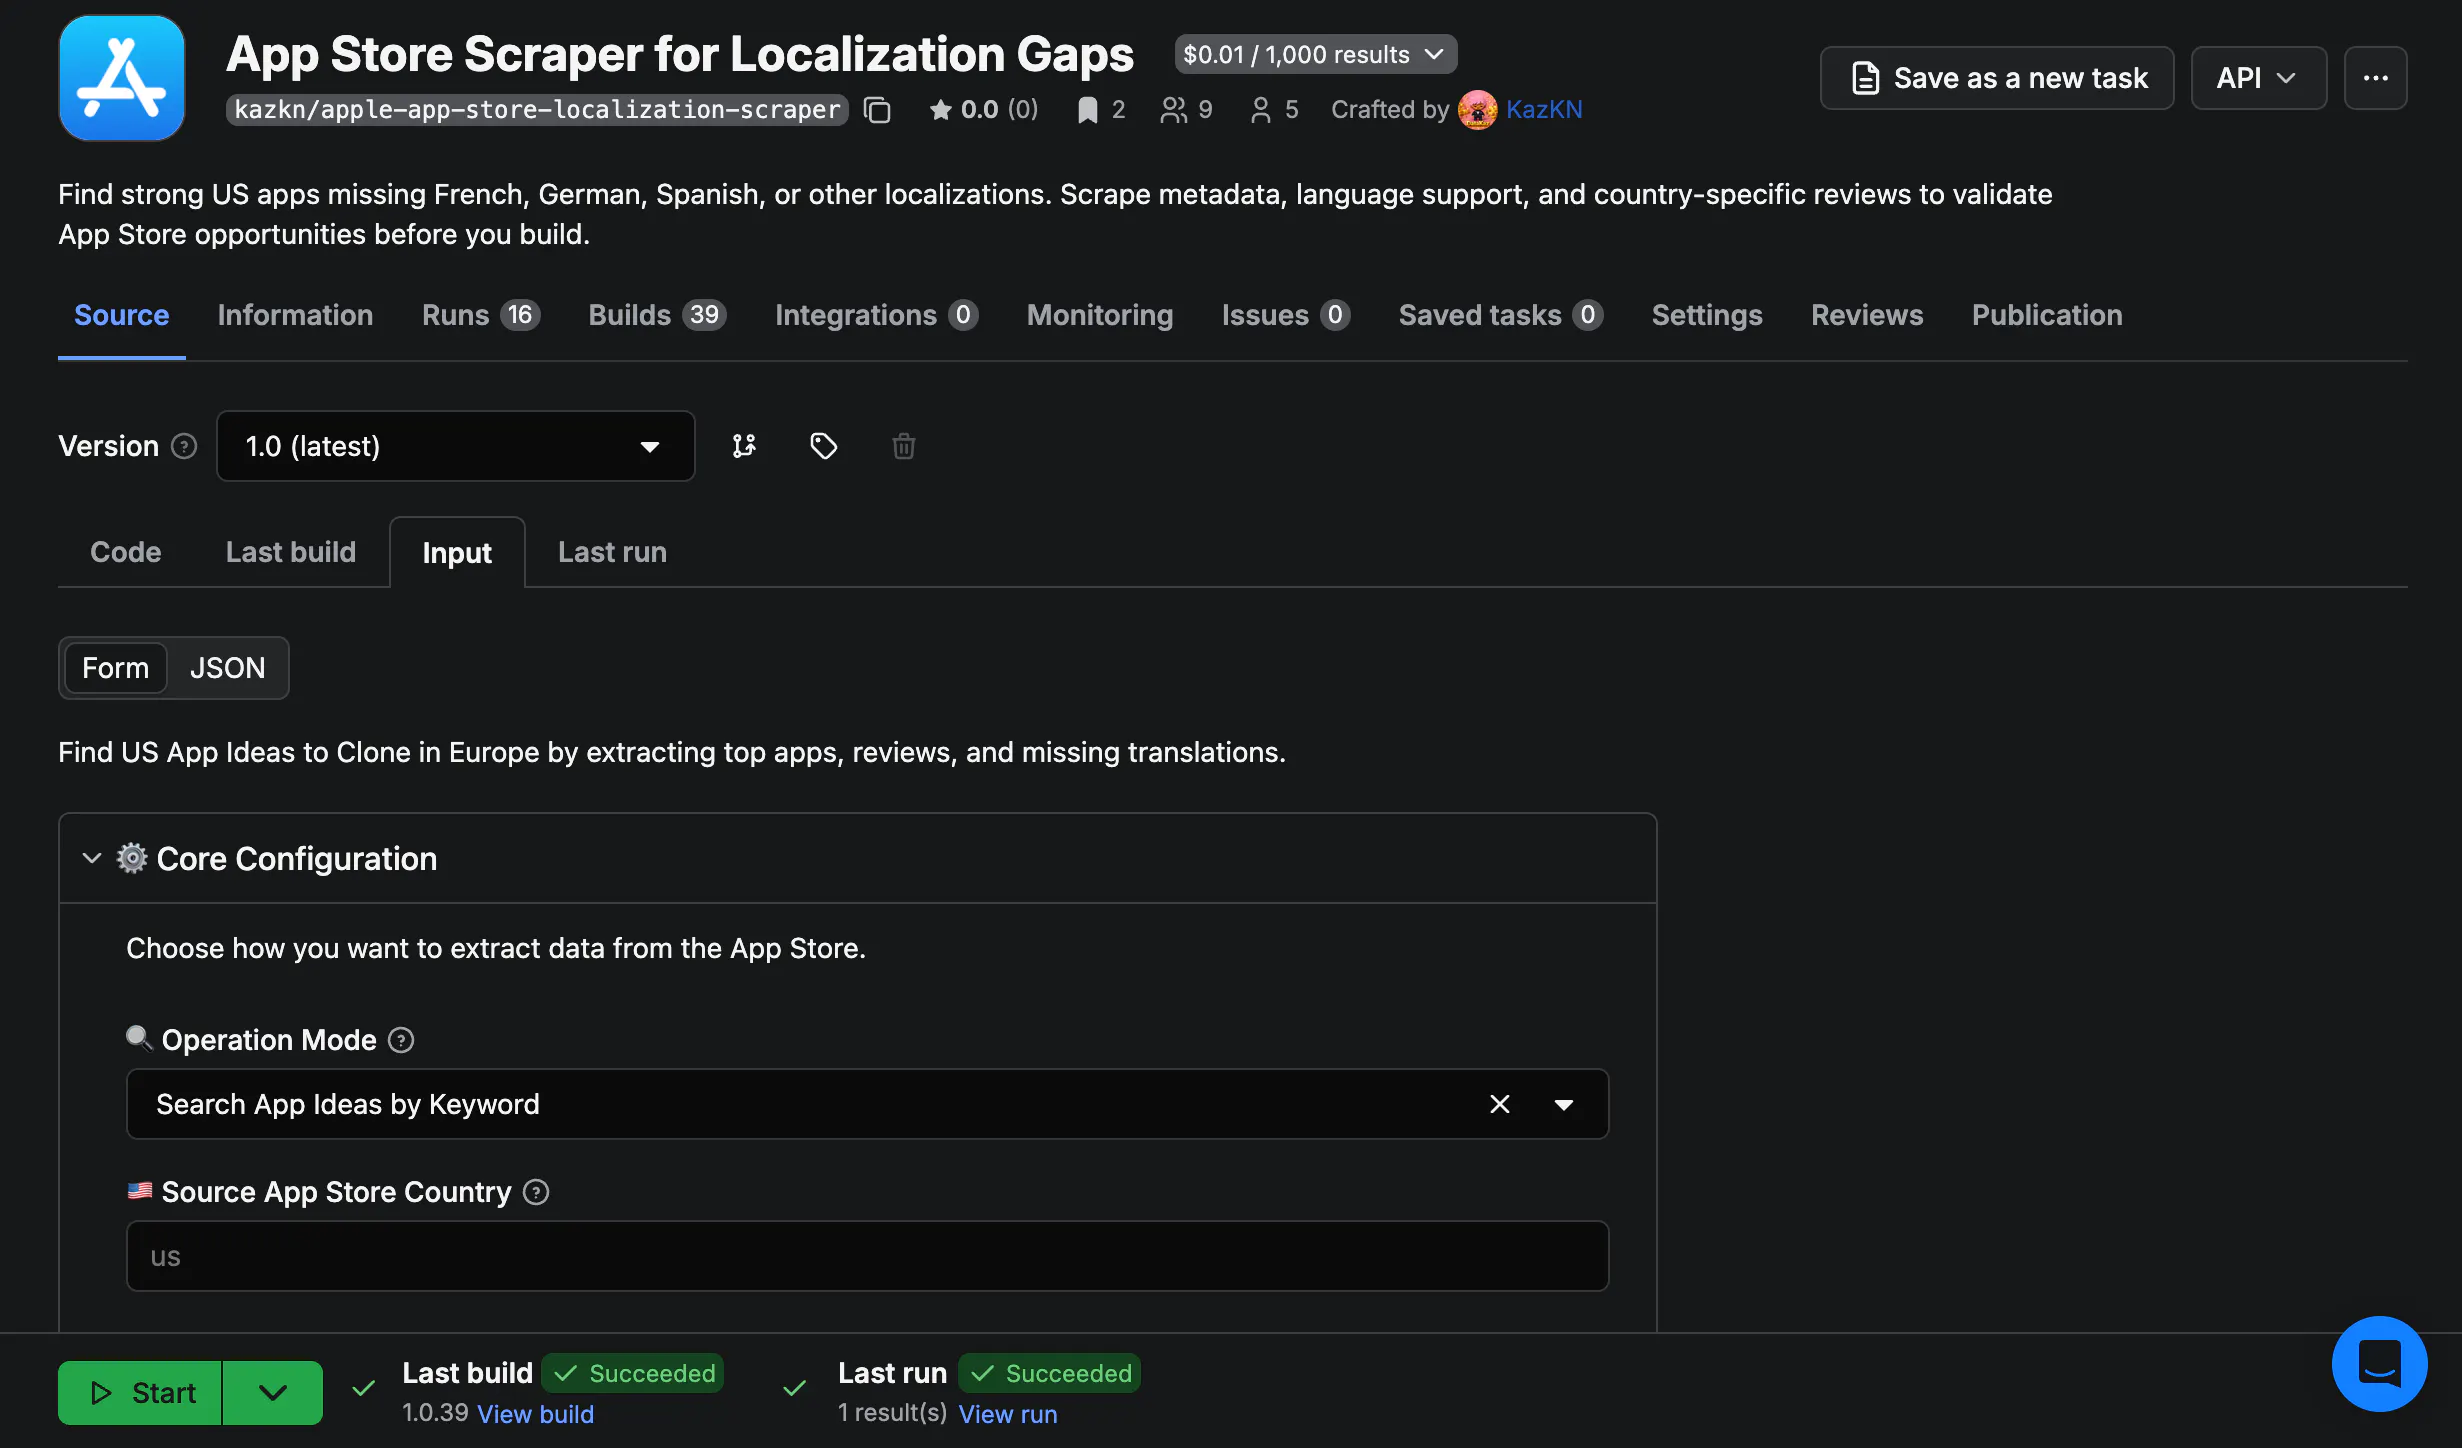Click the monthly active user icon
This screenshot has width=2462, height=1448.
click(1261, 110)
